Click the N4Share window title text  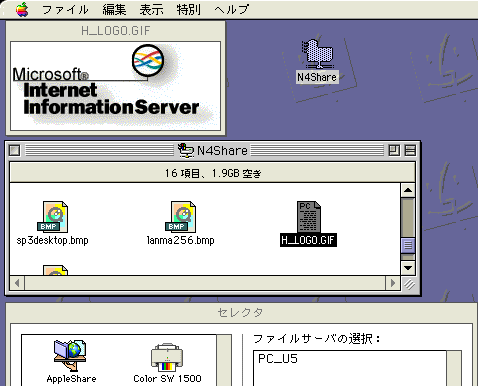[x=222, y=151]
